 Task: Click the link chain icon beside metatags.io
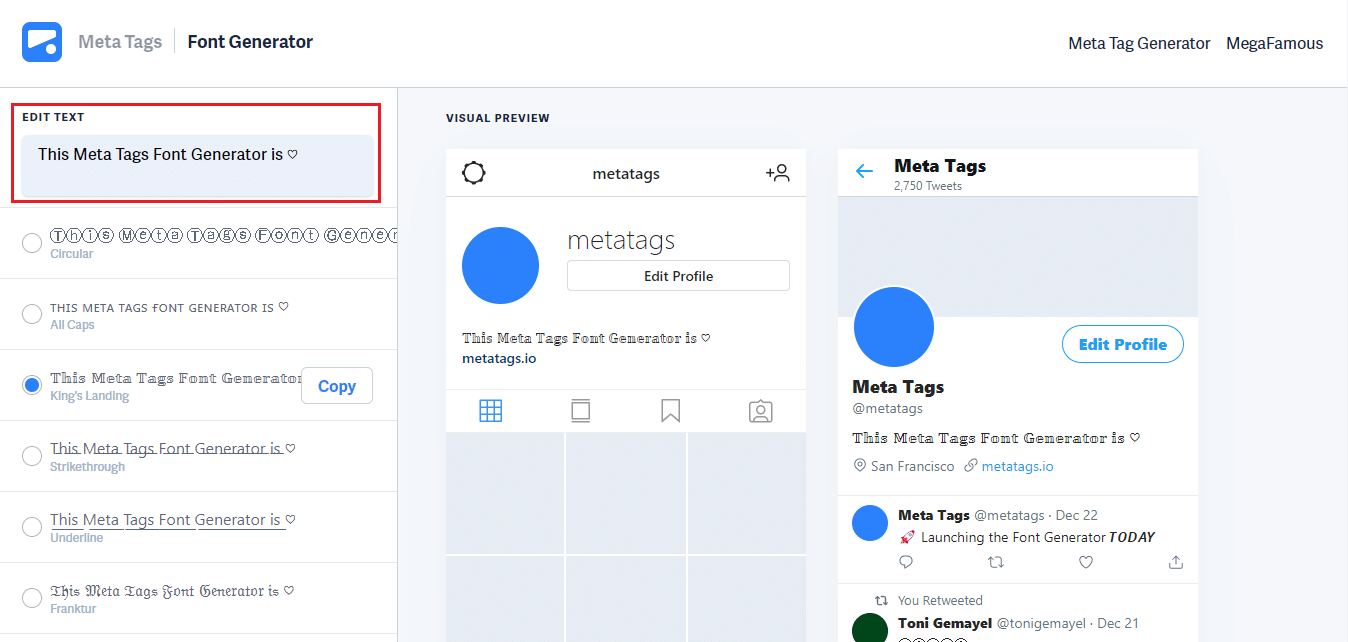[x=970, y=466]
